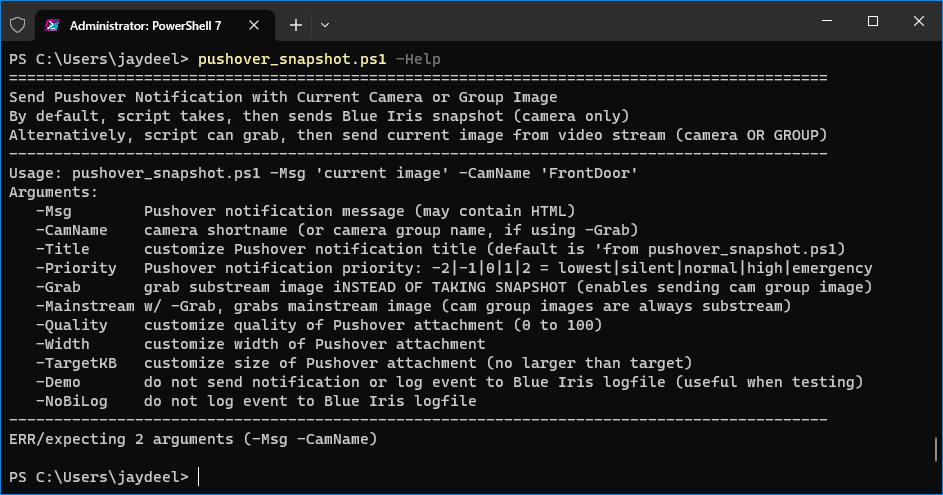
Task: Click the -NoBiLog argument line
Action: (256, 401)
